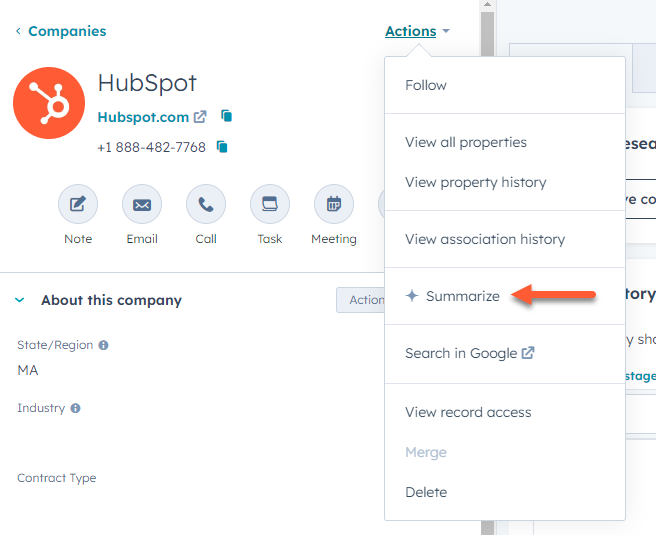Click the Meeting calendar icon
Image resolution: width=656 pixels, height=535 pixels.
tap(333, 205)
